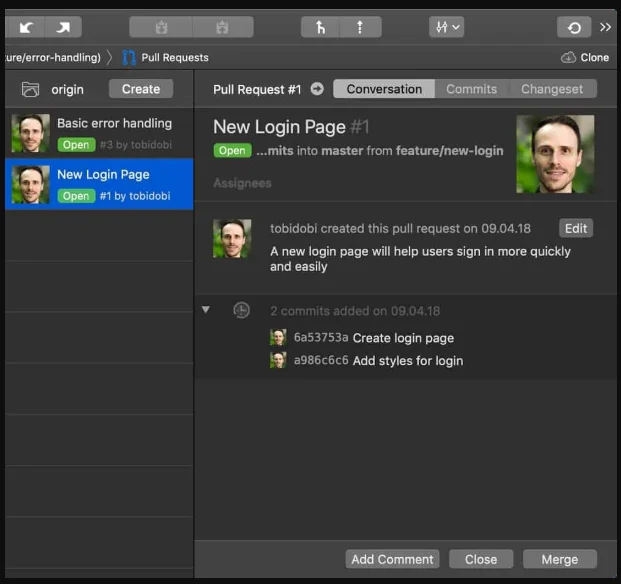
Task: Click the arrow icon beside Pull Request #1
Action: pyautogui.click(x=317, y=89)
